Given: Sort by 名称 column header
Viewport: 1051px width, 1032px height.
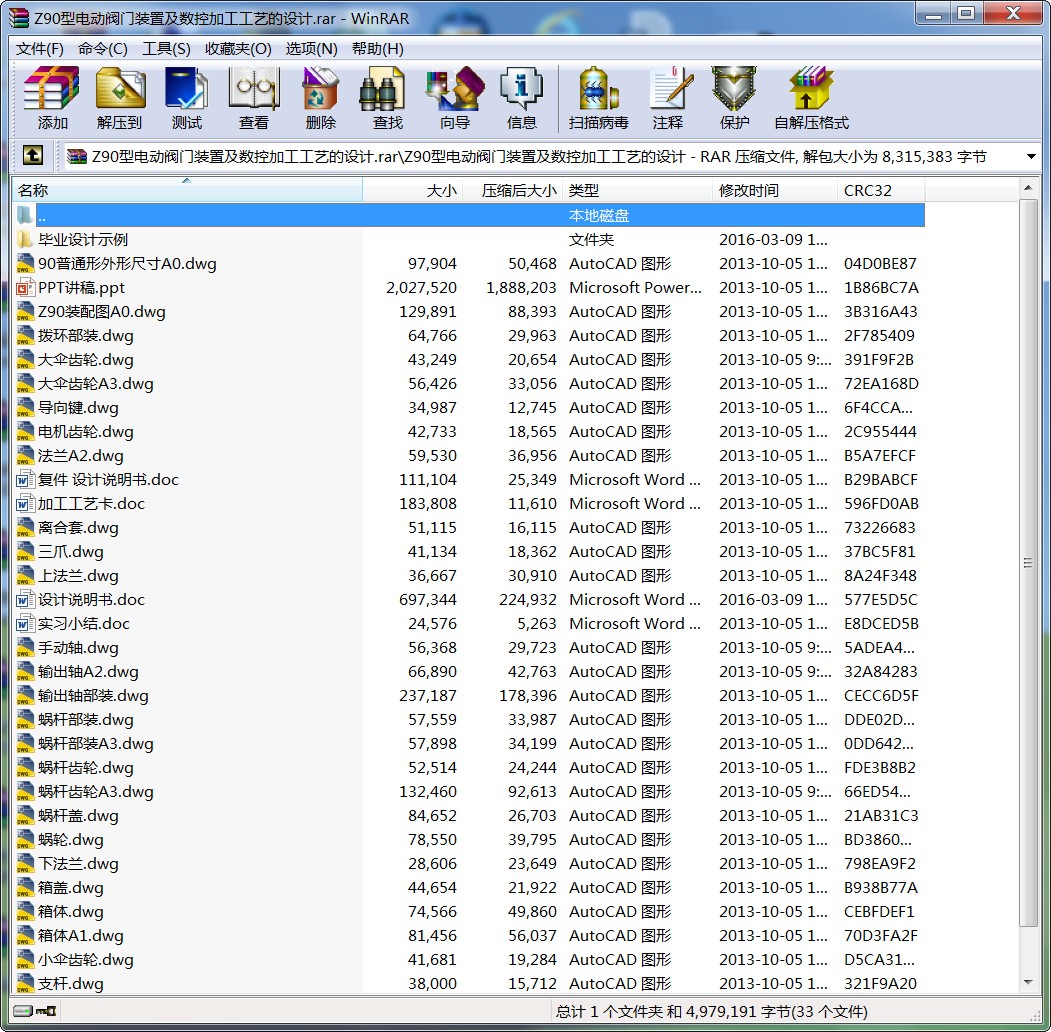Looking at the screenshot, I should tap(187, 190).
